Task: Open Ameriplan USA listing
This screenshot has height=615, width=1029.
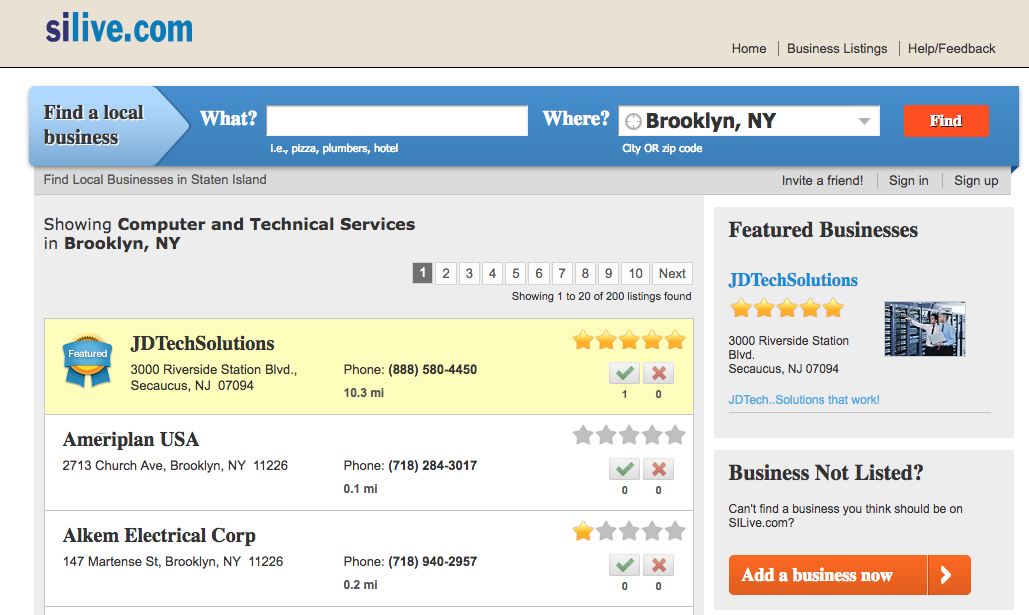Action: [x=131, y=439]
